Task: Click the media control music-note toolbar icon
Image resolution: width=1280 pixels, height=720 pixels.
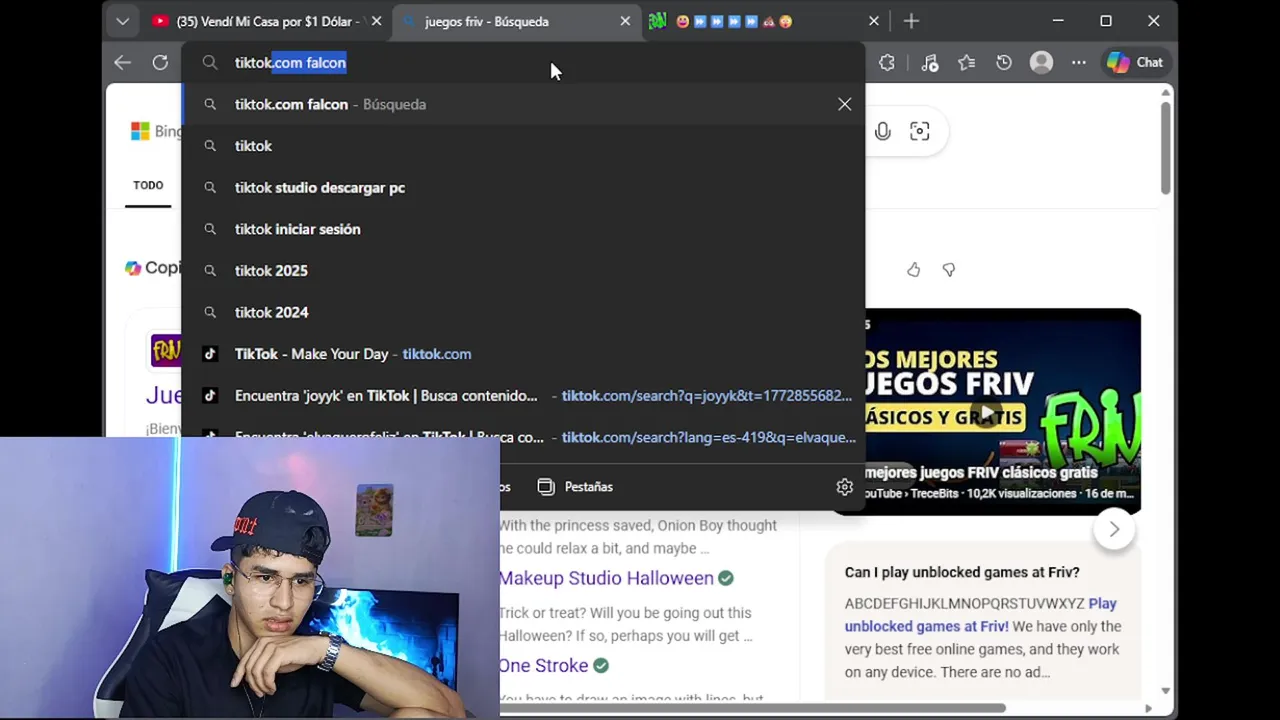Action: pos(930,62)
